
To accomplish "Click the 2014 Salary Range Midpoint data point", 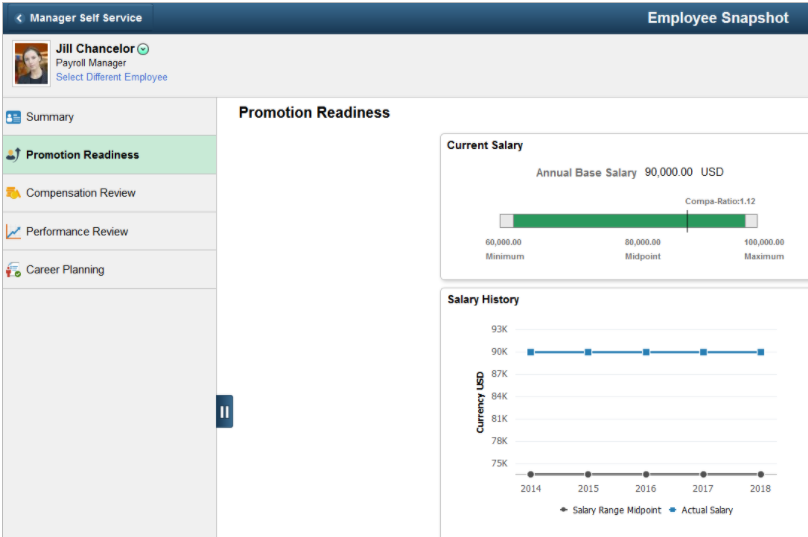I will click(x=531, y=474).
